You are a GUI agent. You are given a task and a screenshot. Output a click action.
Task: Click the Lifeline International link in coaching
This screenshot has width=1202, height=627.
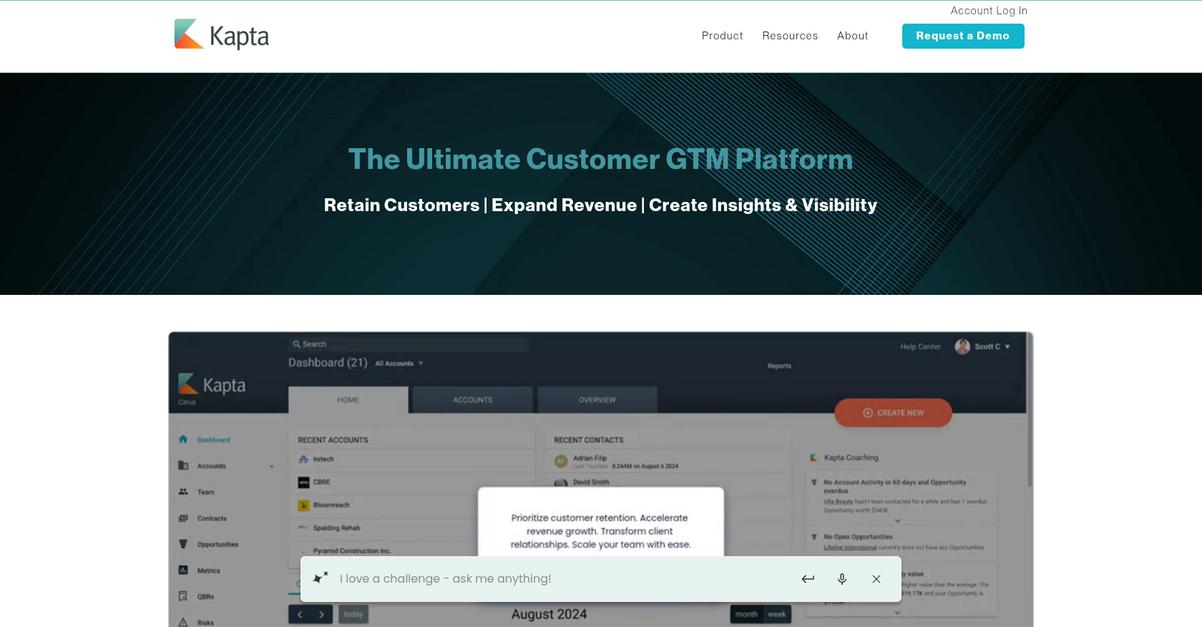850,547
